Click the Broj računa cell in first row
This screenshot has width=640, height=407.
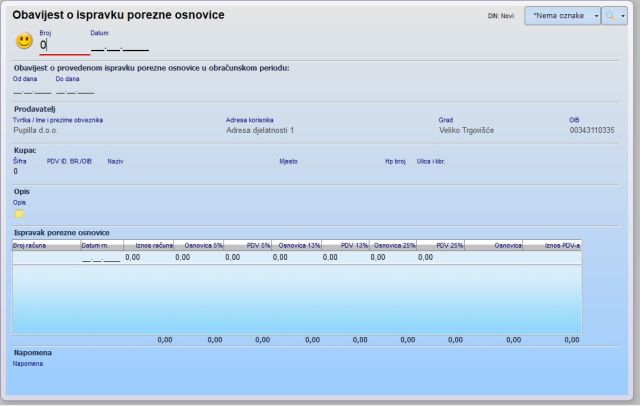tap(45, 257)
